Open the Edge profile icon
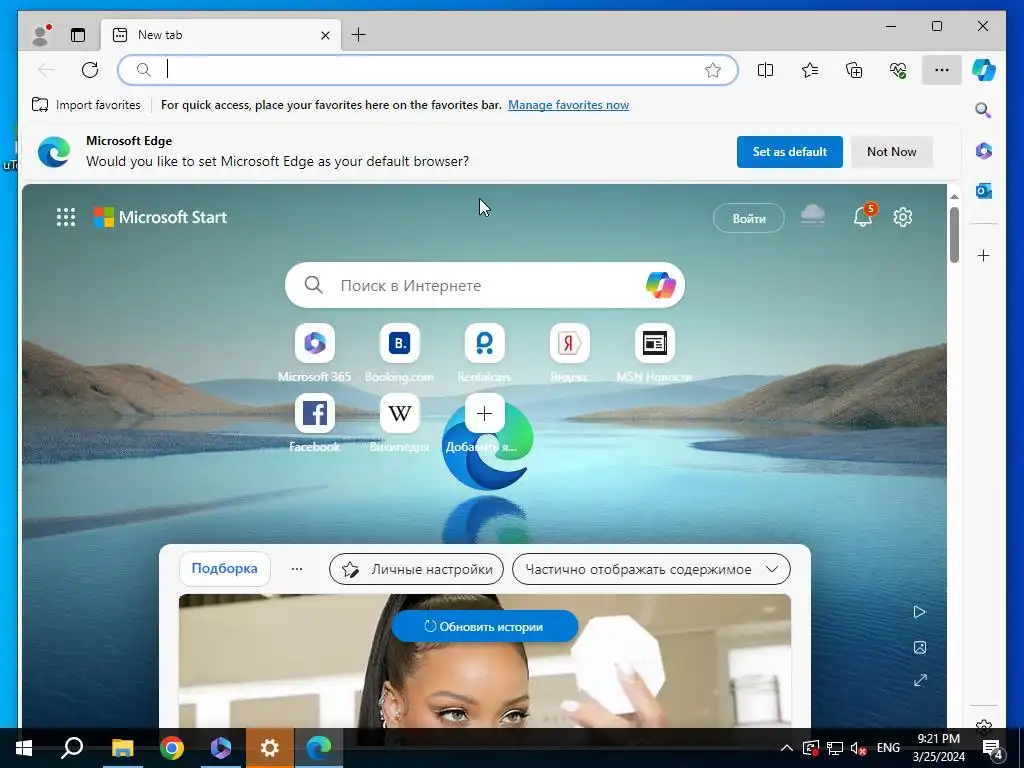Viewport: 1024px width, 768px height. (41, 35)
